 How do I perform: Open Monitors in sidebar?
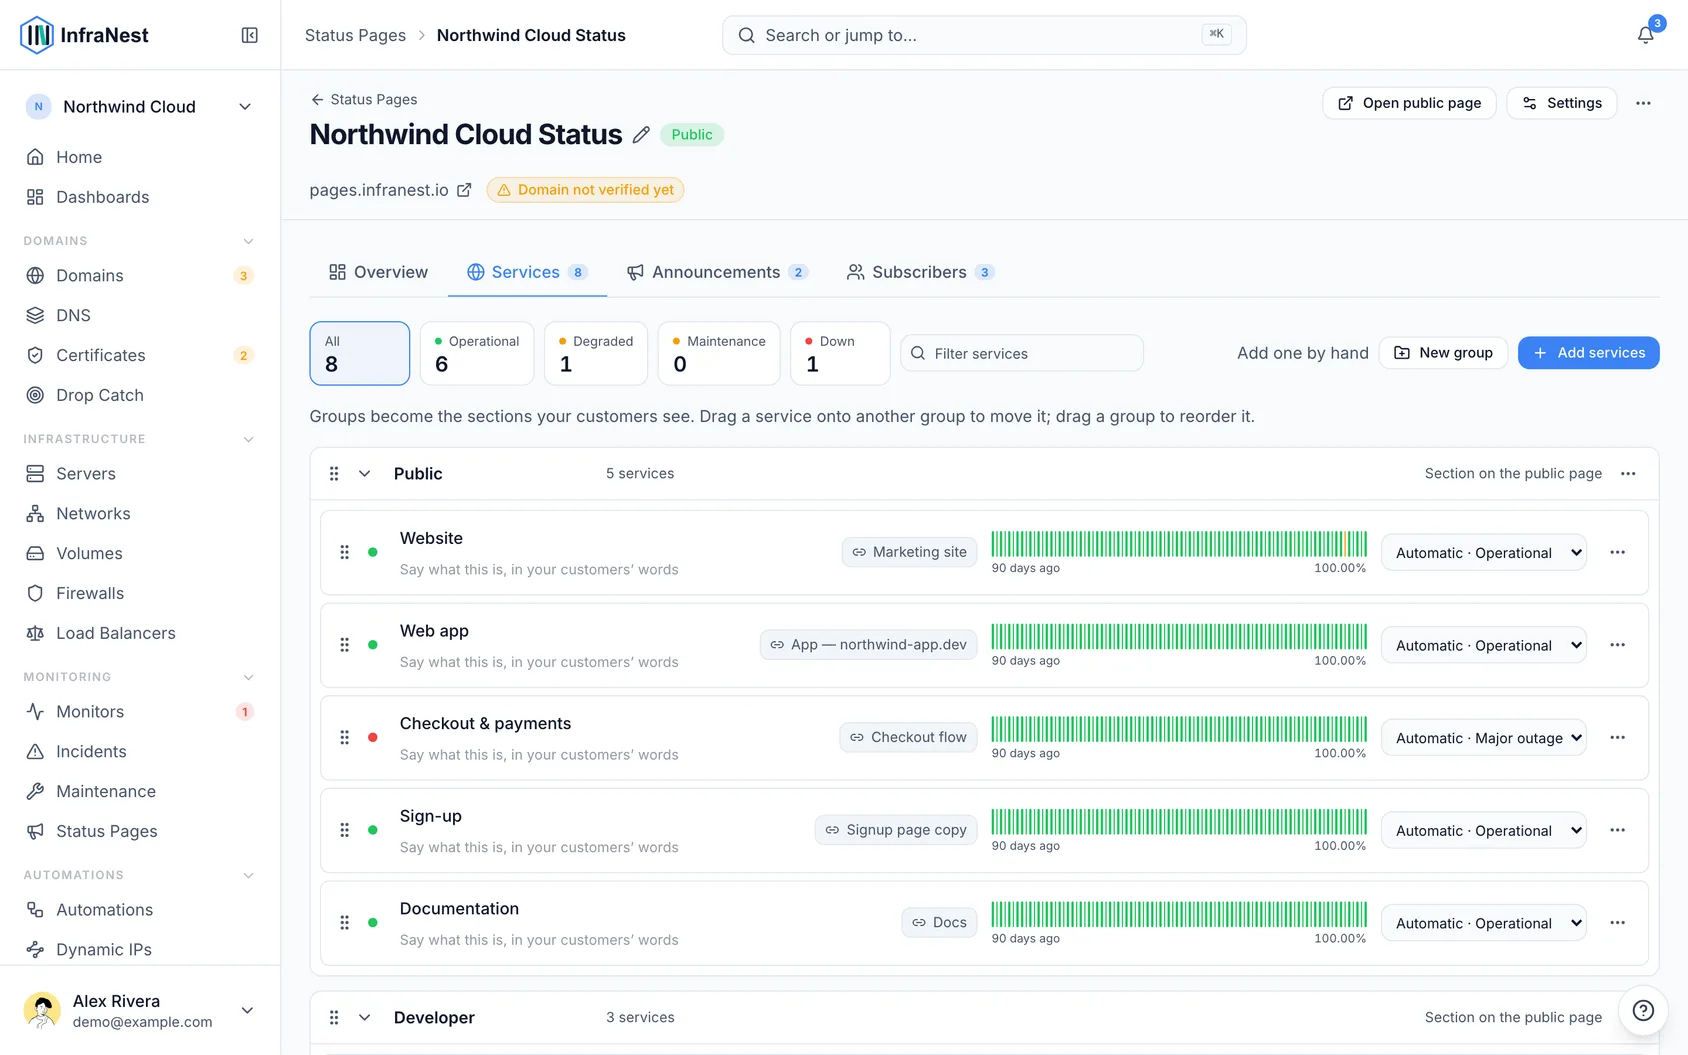point(139,711)
